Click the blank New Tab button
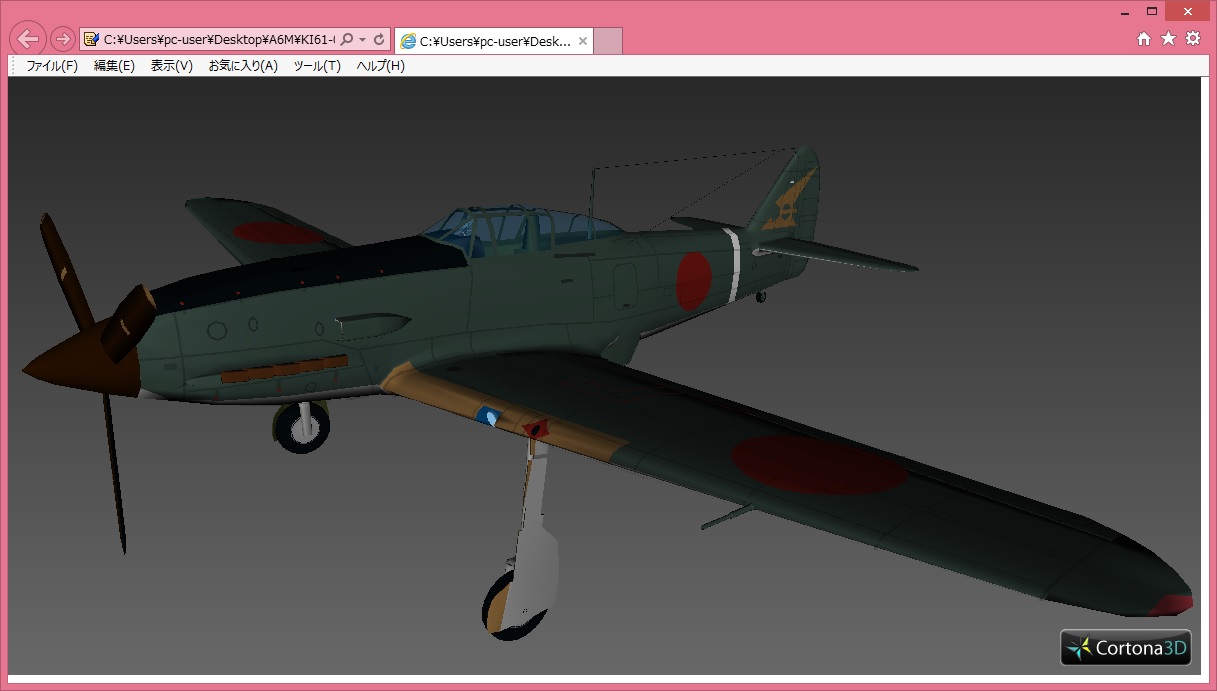Screen dimensions: 1217x691 [x=608, y=41]
